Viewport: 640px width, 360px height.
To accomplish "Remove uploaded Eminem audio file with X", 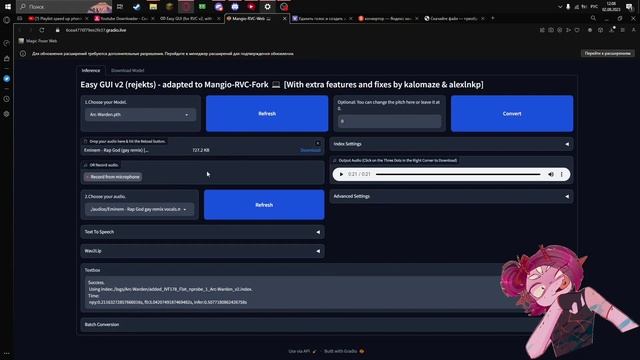I will click(318, 143).
